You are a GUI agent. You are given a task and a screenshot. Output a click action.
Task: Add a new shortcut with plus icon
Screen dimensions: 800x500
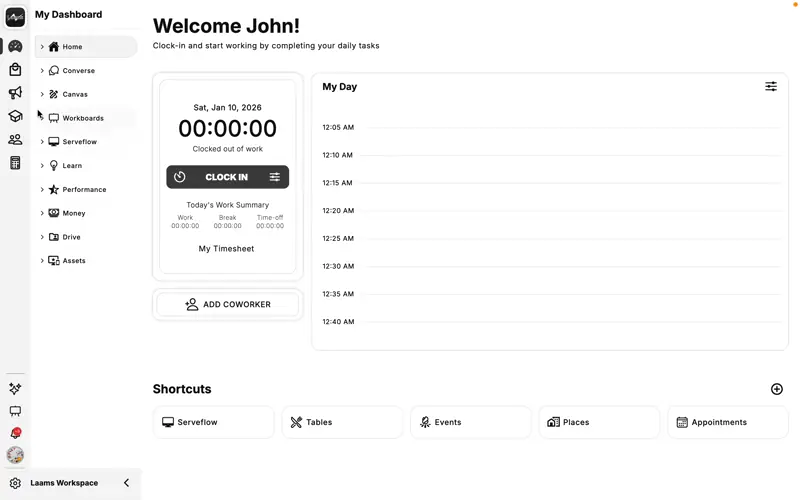777,389
